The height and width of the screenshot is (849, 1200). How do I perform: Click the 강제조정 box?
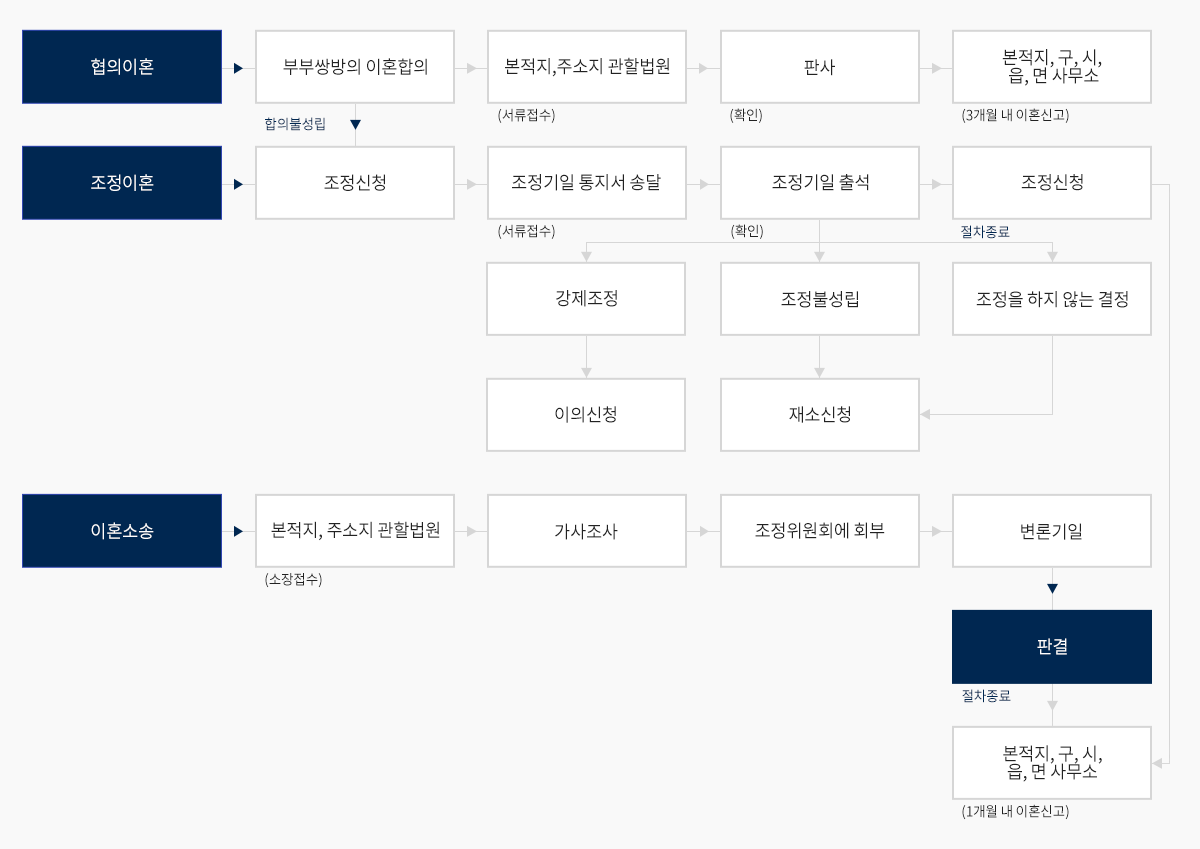click(x=586, y=299)
